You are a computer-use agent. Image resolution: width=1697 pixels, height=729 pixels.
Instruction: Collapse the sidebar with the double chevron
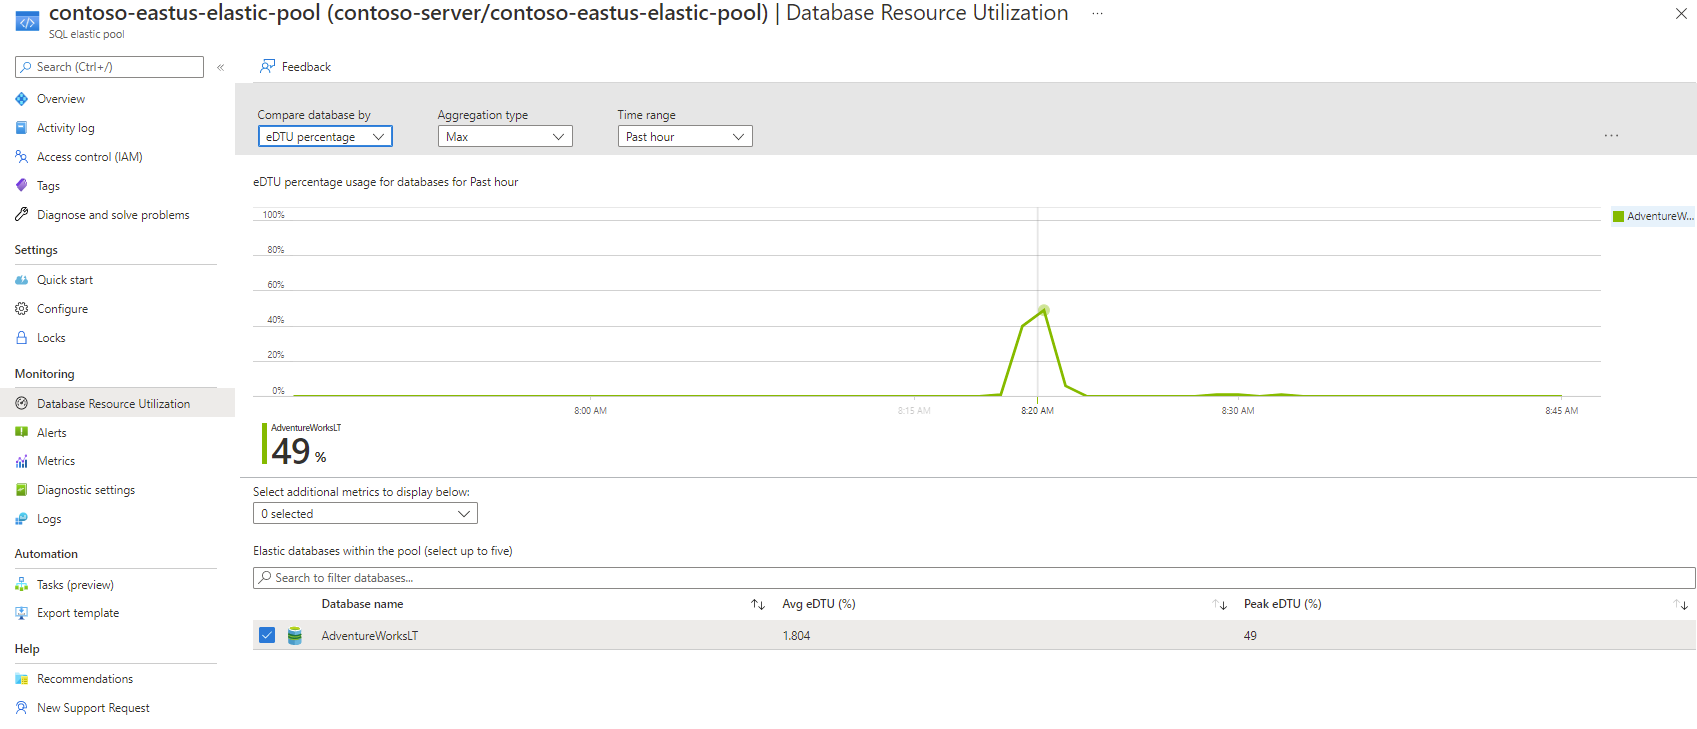click(221, 67)
